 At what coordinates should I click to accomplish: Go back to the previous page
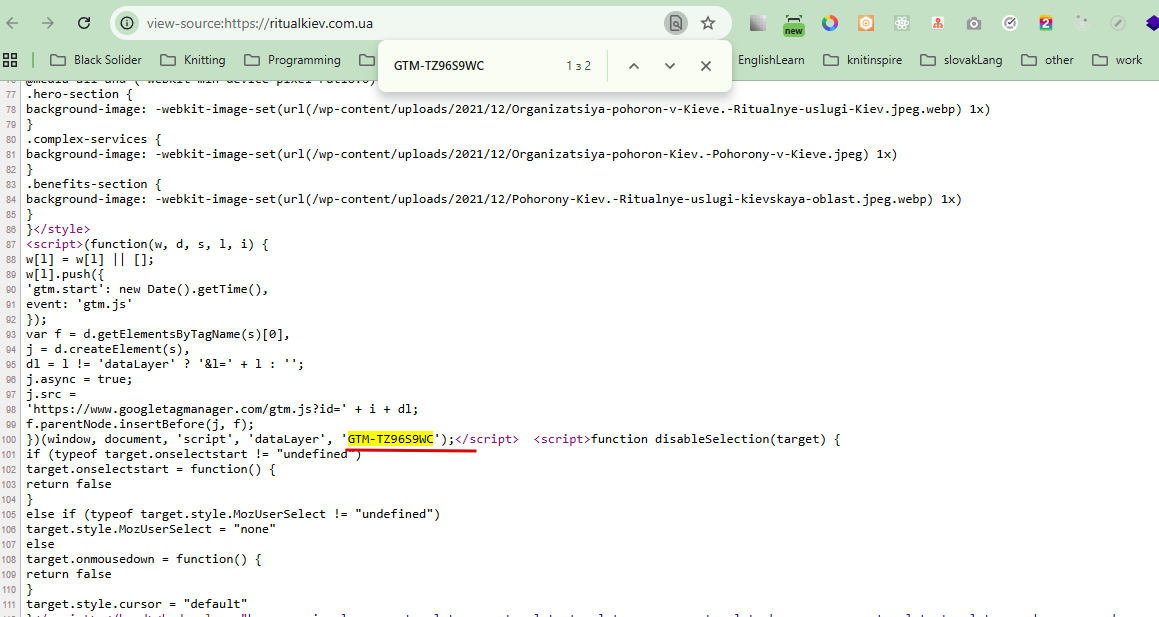pyautogui.click(x=13, y=23)
